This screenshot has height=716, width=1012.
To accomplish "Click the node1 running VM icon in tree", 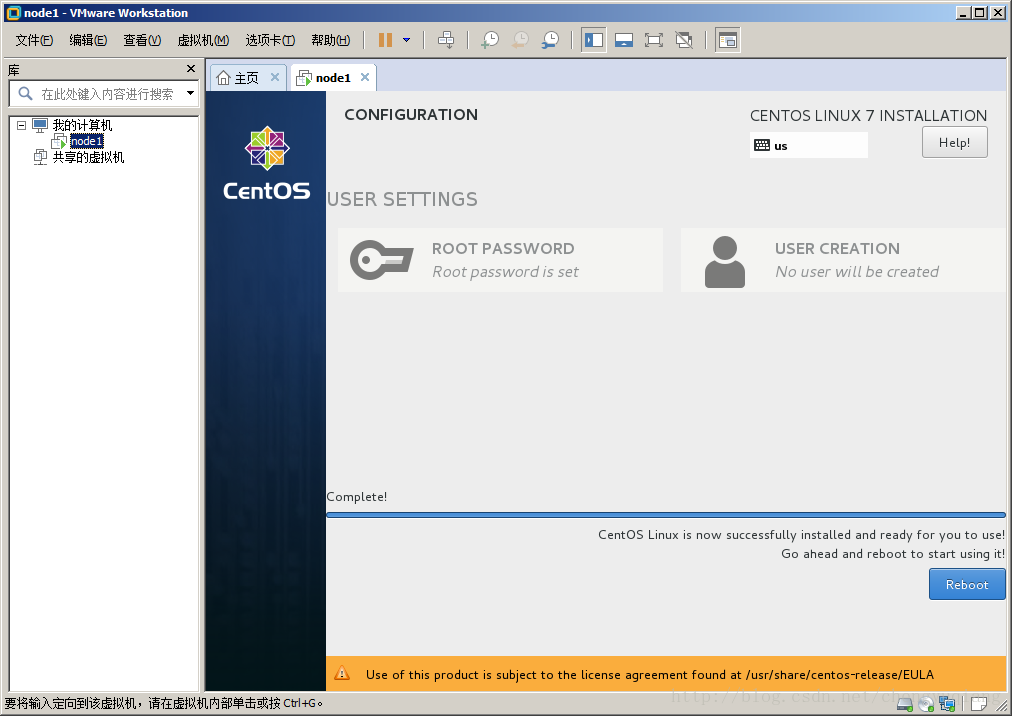I will tap(59, 141).
